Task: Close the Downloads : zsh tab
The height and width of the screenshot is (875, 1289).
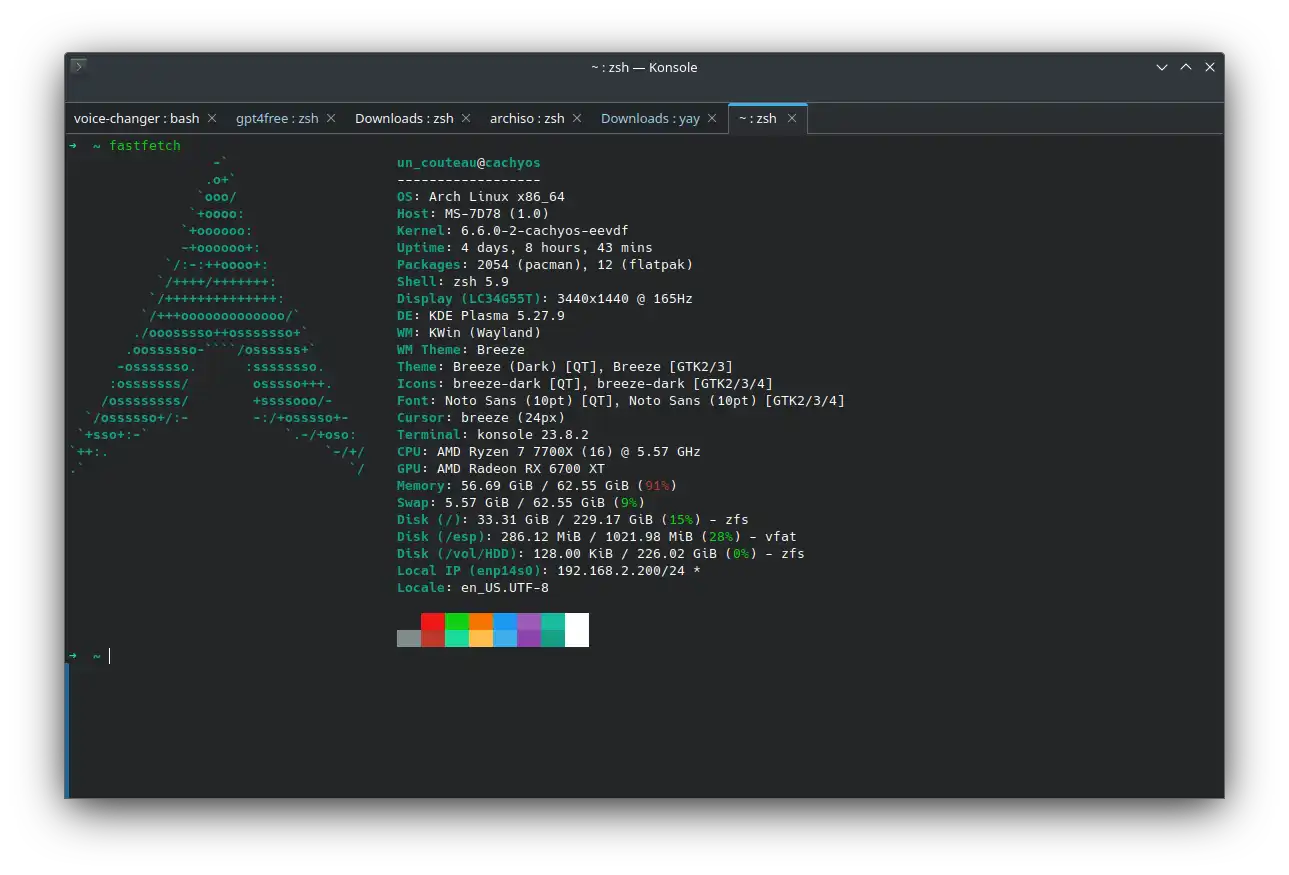Action: pos(466,118)
